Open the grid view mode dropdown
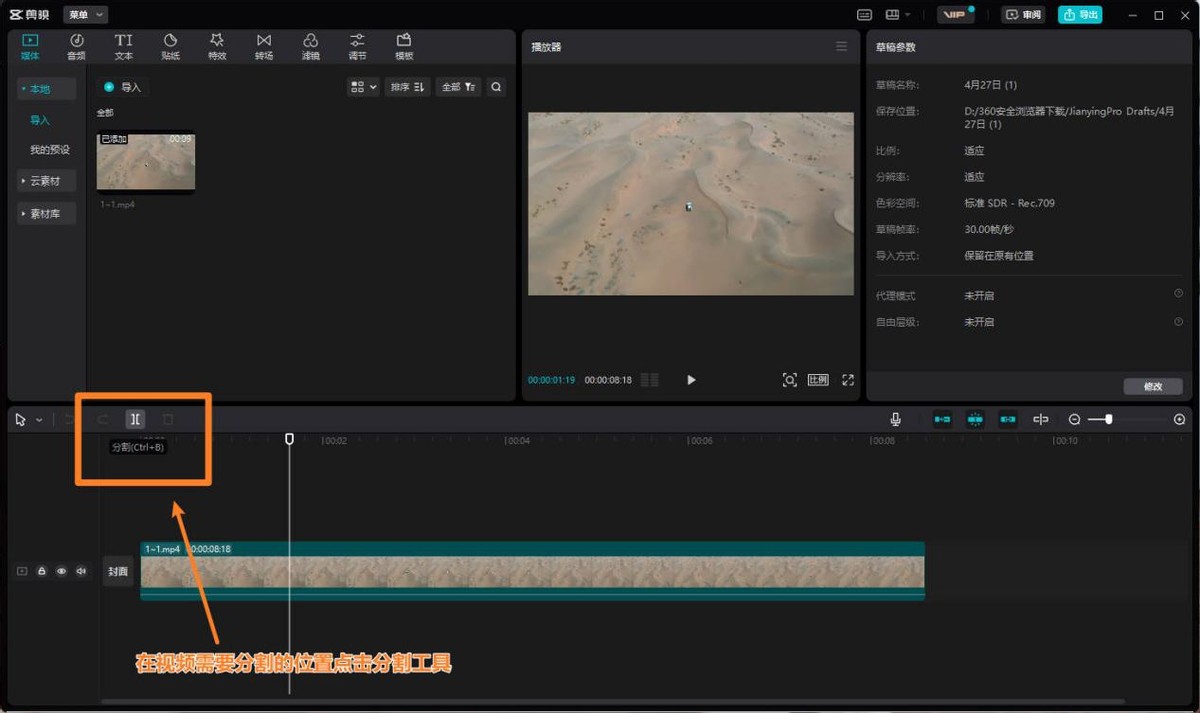The width and height of the screenshot is (1200, 713). 363,87
